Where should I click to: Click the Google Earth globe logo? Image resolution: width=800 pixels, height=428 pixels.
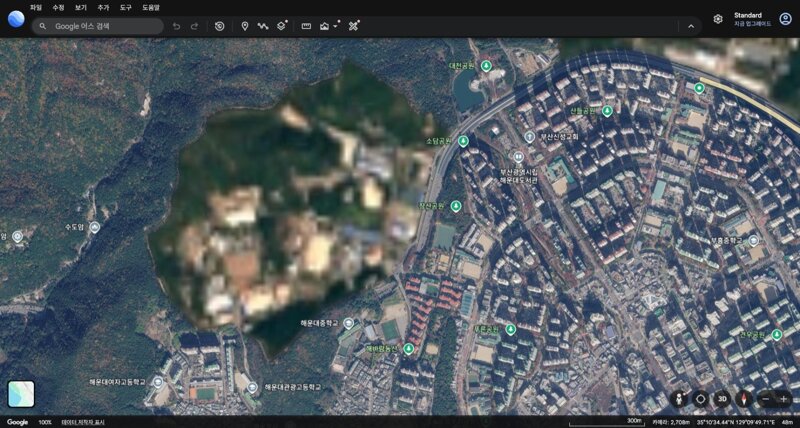[16, 19]
